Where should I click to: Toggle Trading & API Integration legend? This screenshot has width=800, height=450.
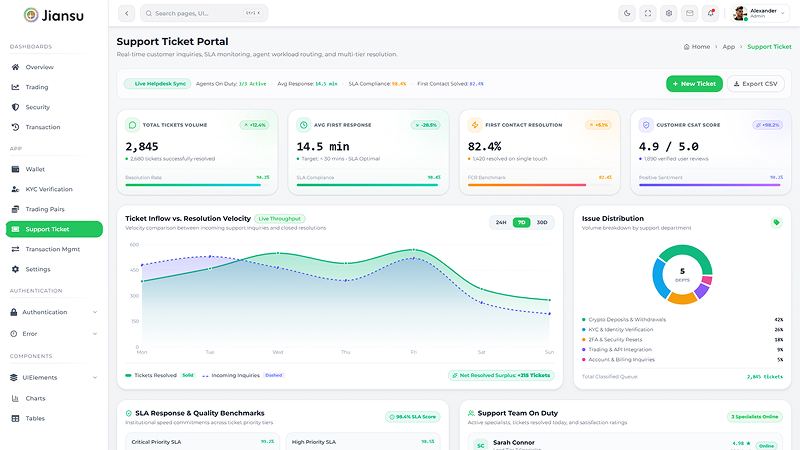click(617, 349)
